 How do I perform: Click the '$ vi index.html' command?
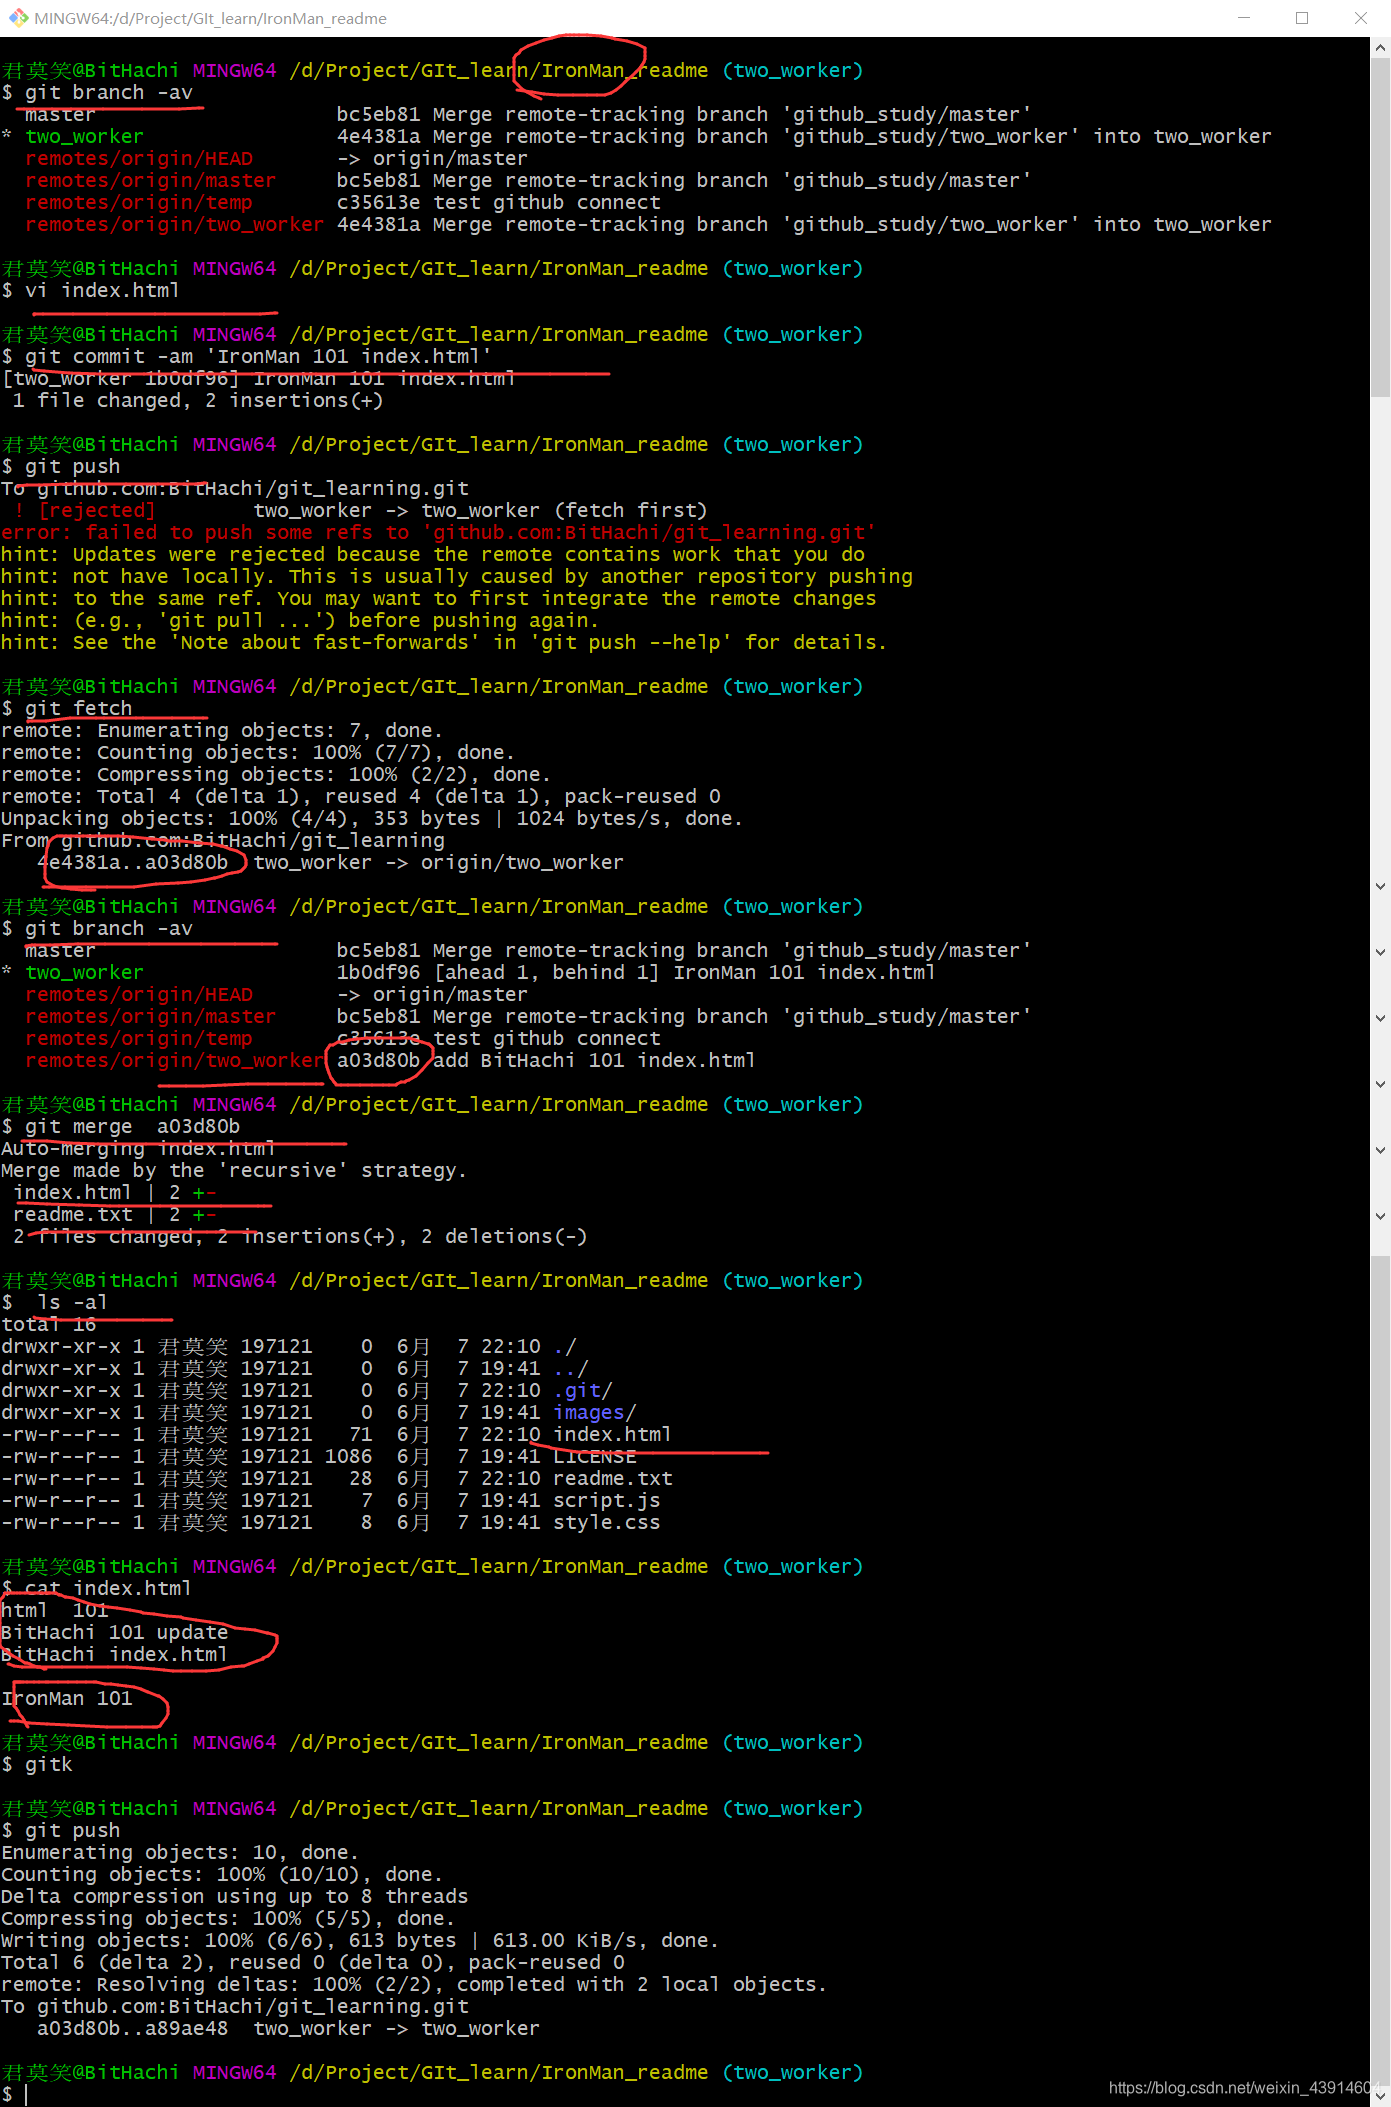click(x=90, y=290)
